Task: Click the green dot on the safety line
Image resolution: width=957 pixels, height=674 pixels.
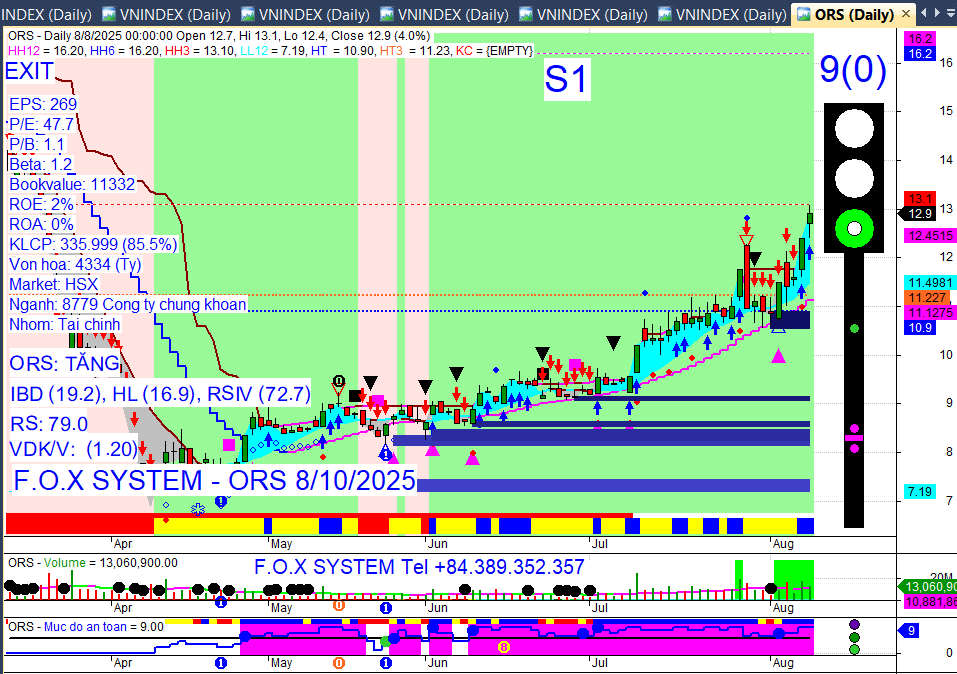Action: (x=385, y=641)
